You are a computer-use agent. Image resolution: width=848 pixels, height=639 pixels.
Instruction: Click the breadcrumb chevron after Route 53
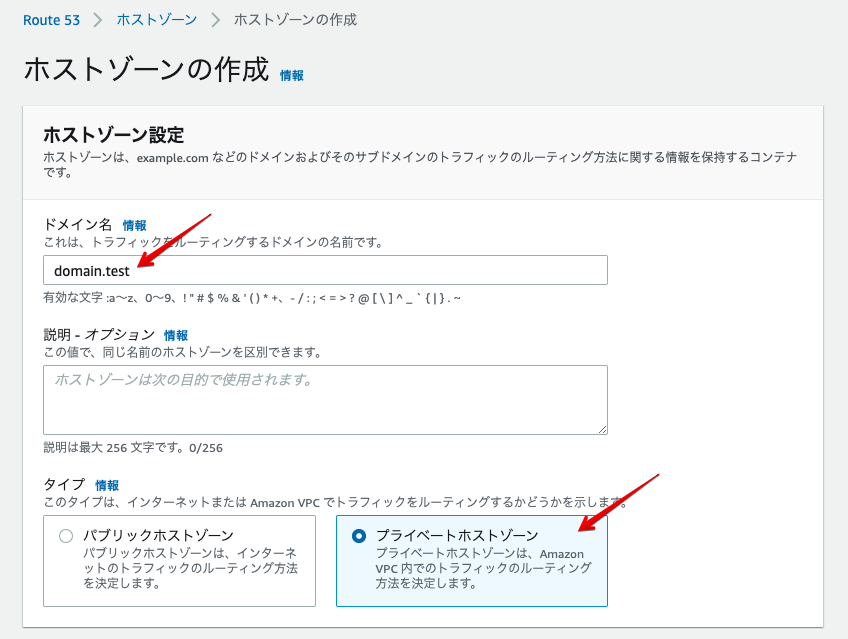point(96,19)
